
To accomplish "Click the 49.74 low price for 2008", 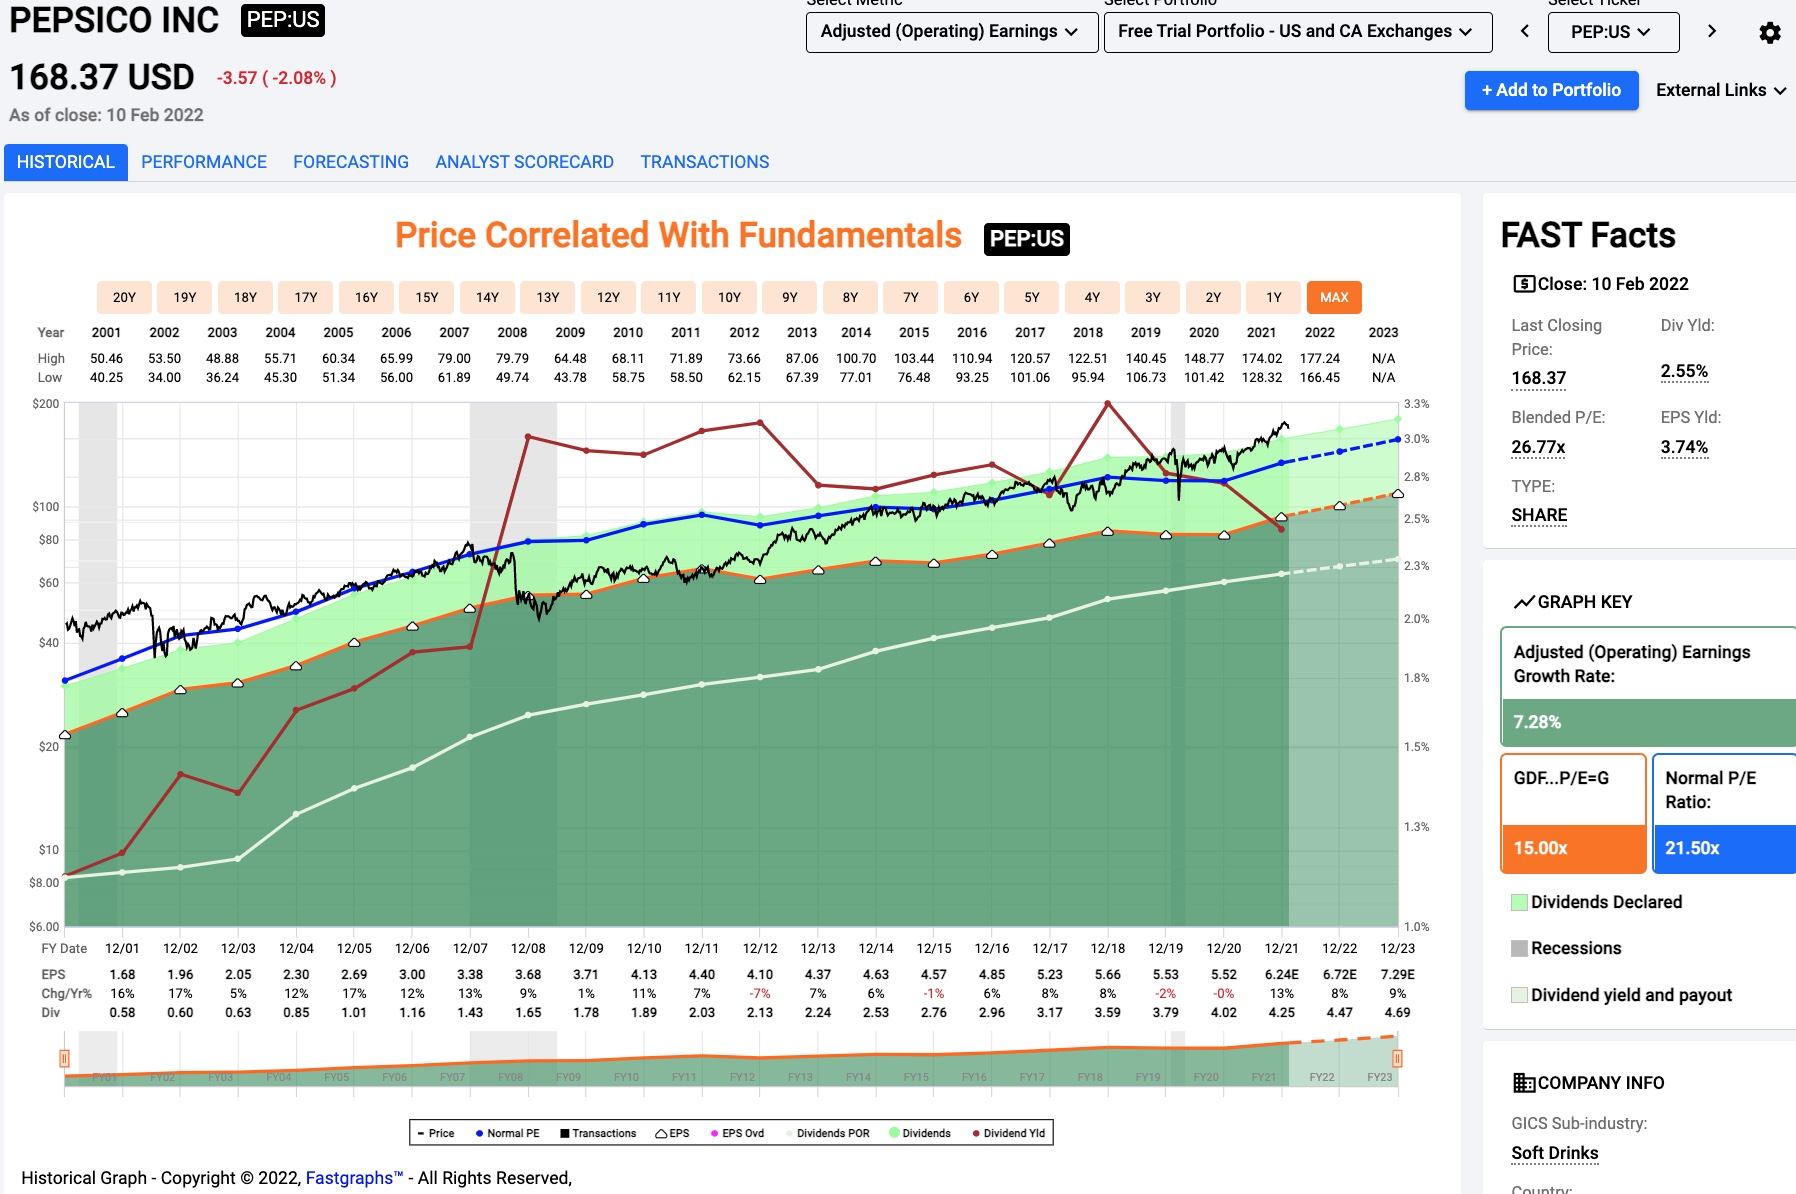I will point(512,377).
